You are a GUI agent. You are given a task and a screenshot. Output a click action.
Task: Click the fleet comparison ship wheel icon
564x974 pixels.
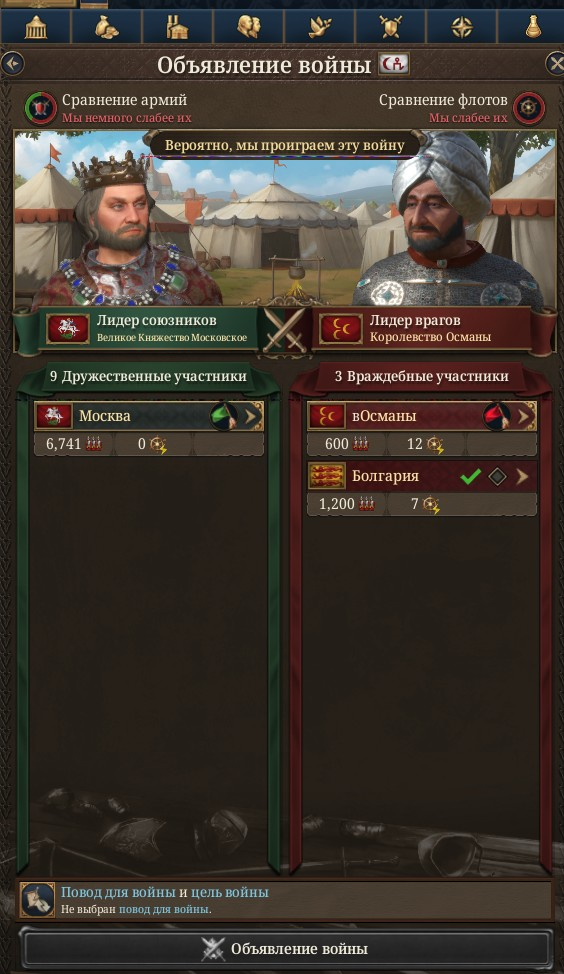pyautogui.click(x=529, y=107)
